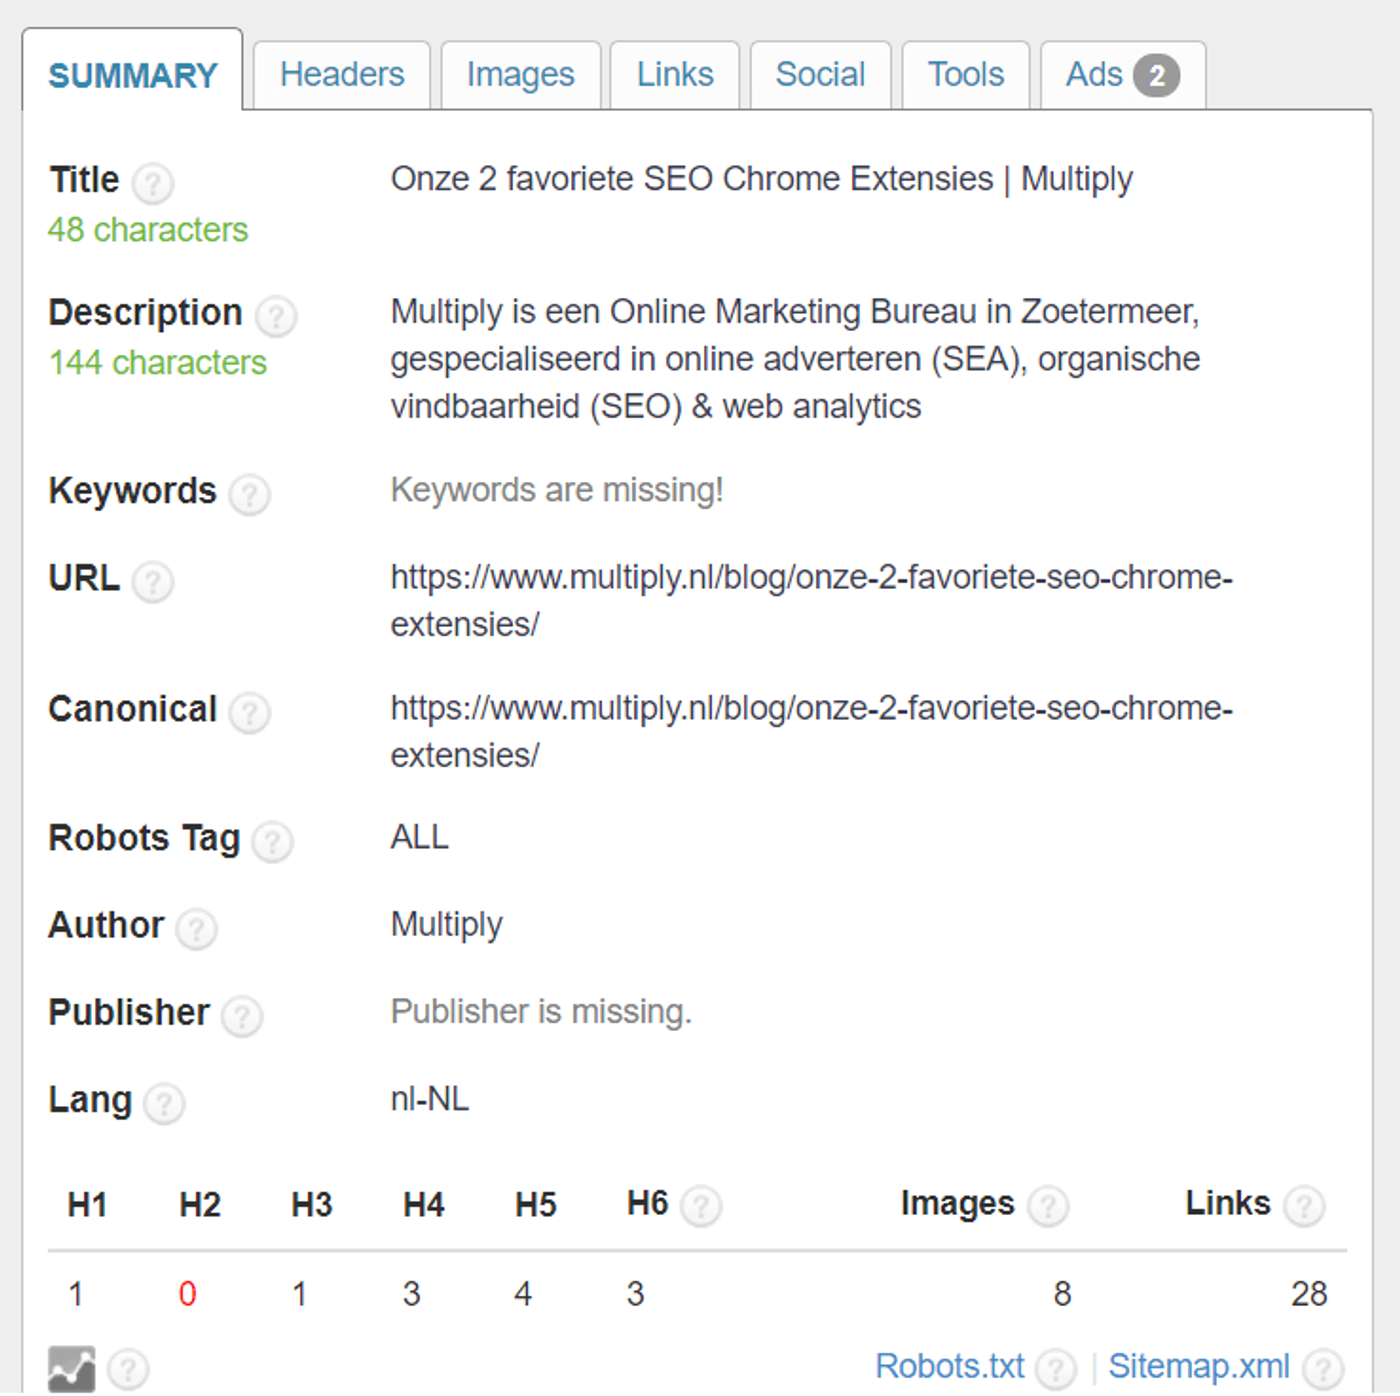Open the SUMMARY tab
Image resolution: width=1400 pixels, height=1396 pixels.
132,71
